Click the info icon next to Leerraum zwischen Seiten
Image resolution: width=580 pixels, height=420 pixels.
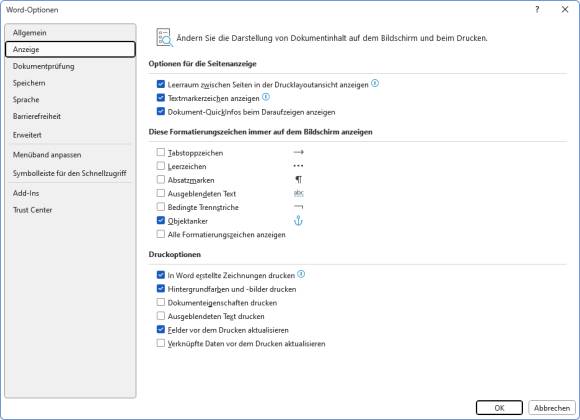(x=375, y=84)
